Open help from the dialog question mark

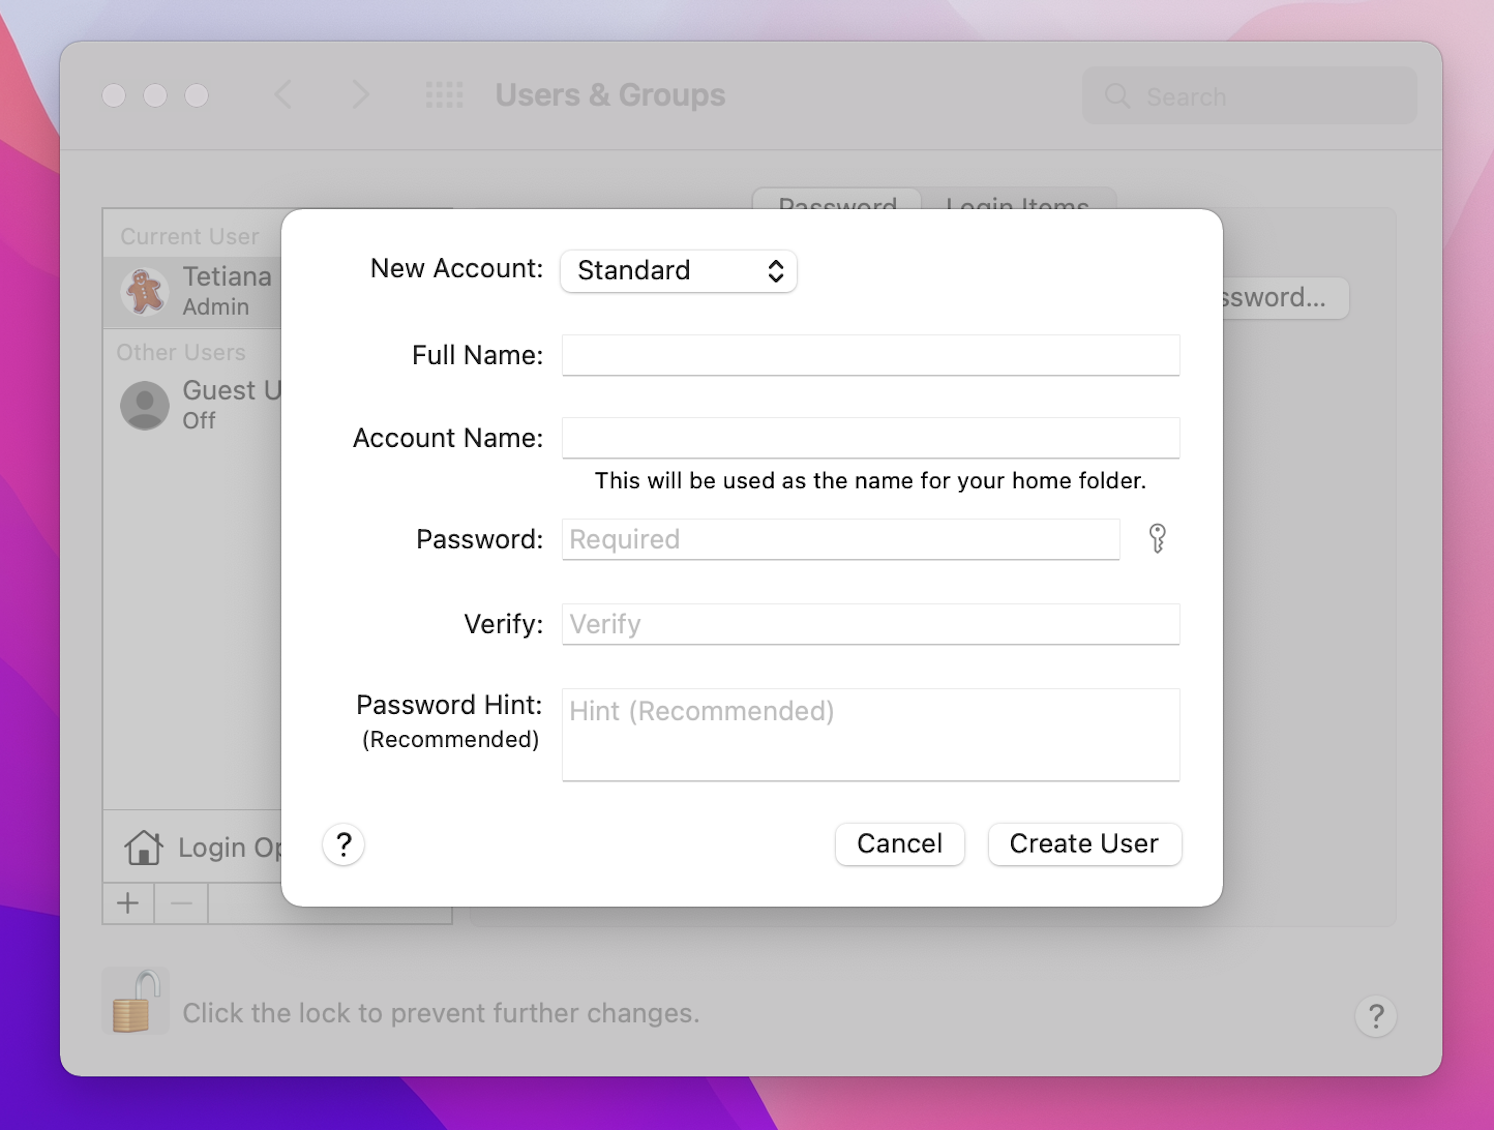pos(343,844)
